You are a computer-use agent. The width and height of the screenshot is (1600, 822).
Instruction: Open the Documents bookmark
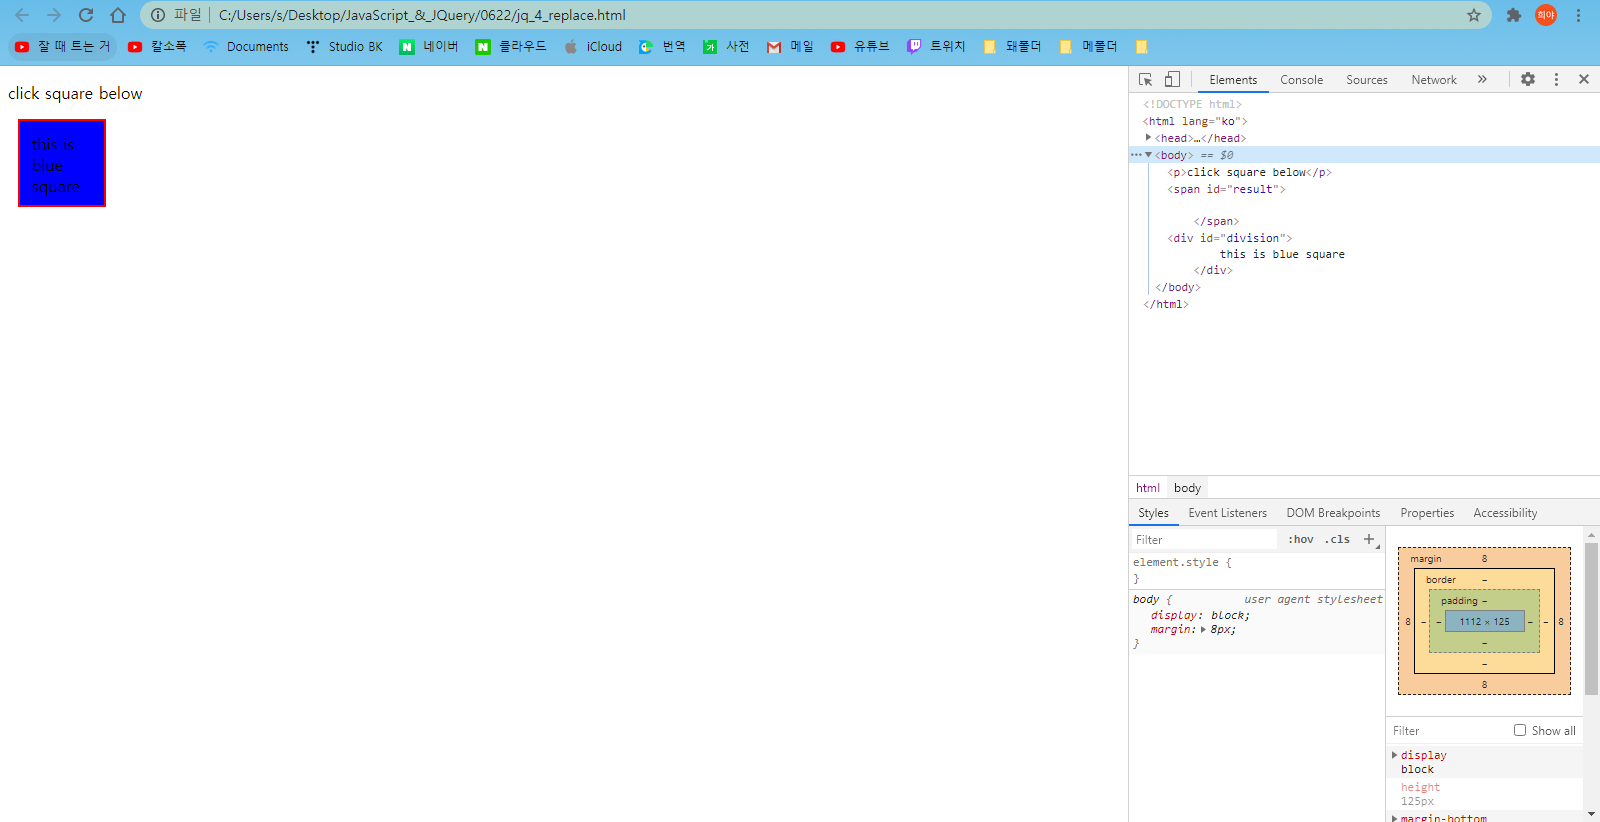pos(246,46)
